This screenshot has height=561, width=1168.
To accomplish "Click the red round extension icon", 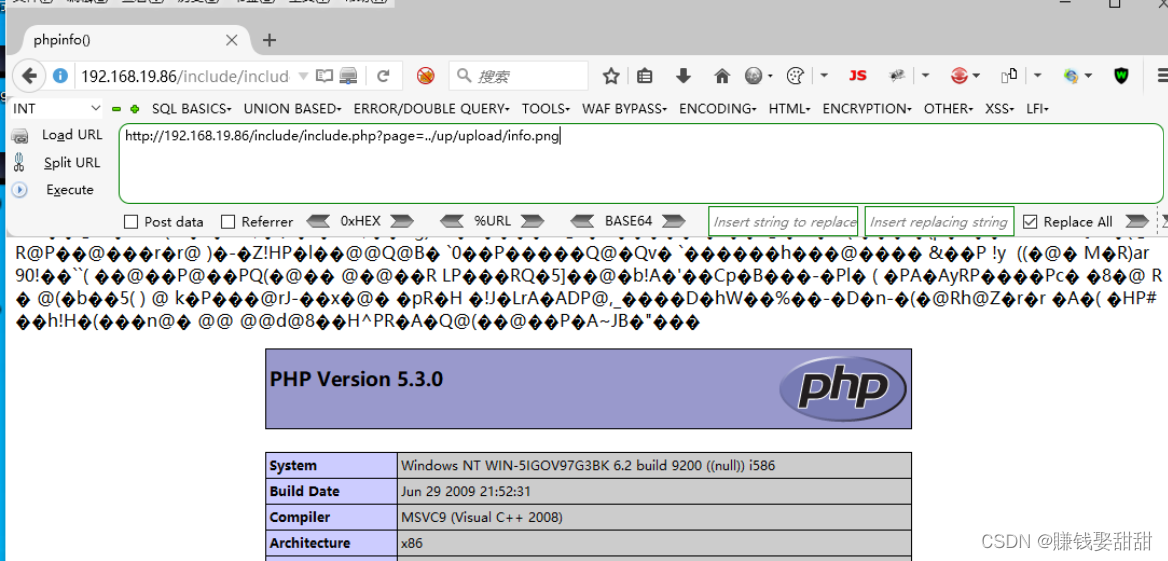I will click(x=959, y=75).
